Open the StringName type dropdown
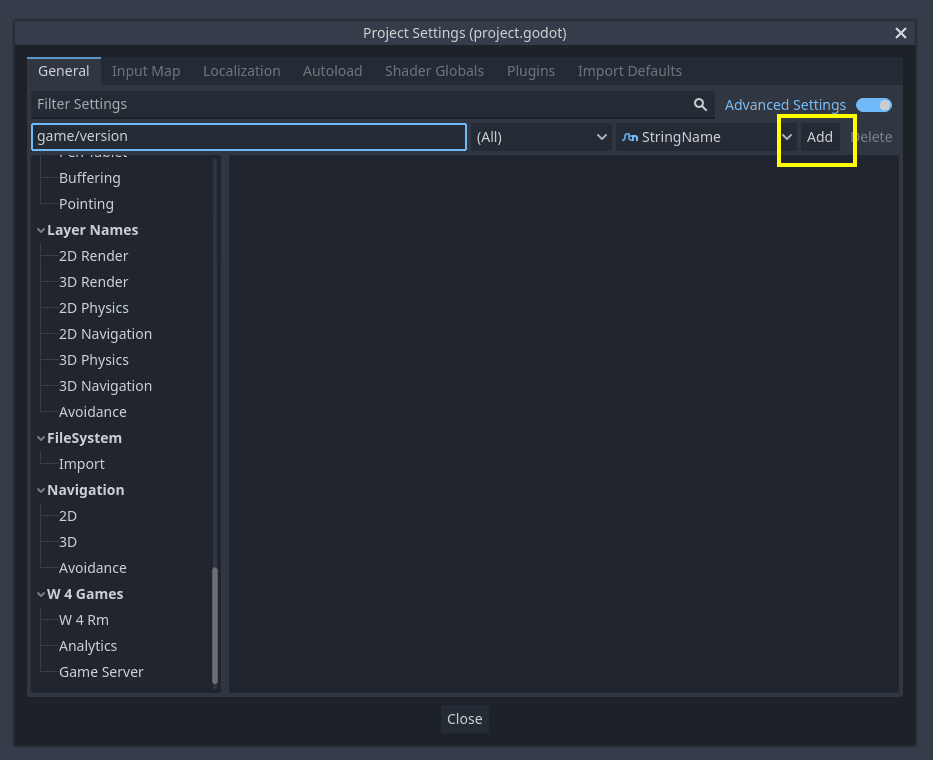Screen dimensions: 933x760 (x=787, y=137)
